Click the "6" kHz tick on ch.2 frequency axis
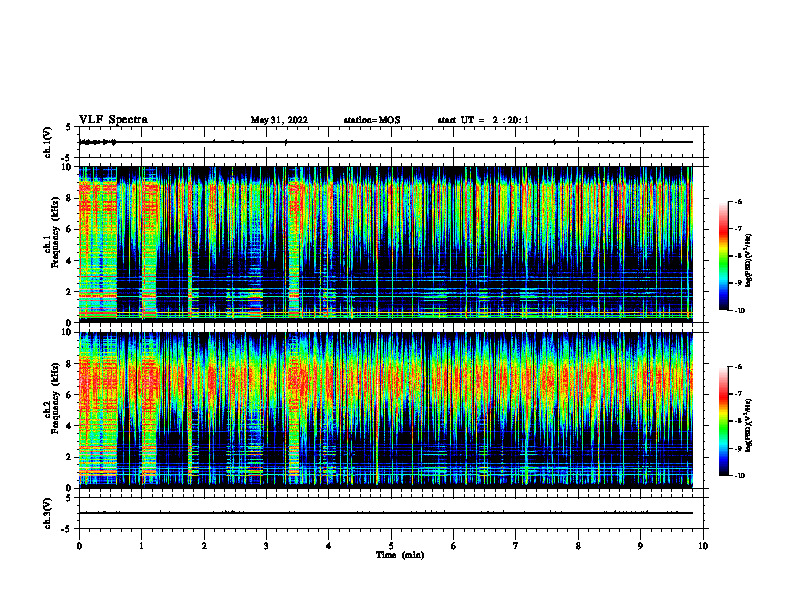This screenshot has height=612, width=792. click(x=69, y=395)
